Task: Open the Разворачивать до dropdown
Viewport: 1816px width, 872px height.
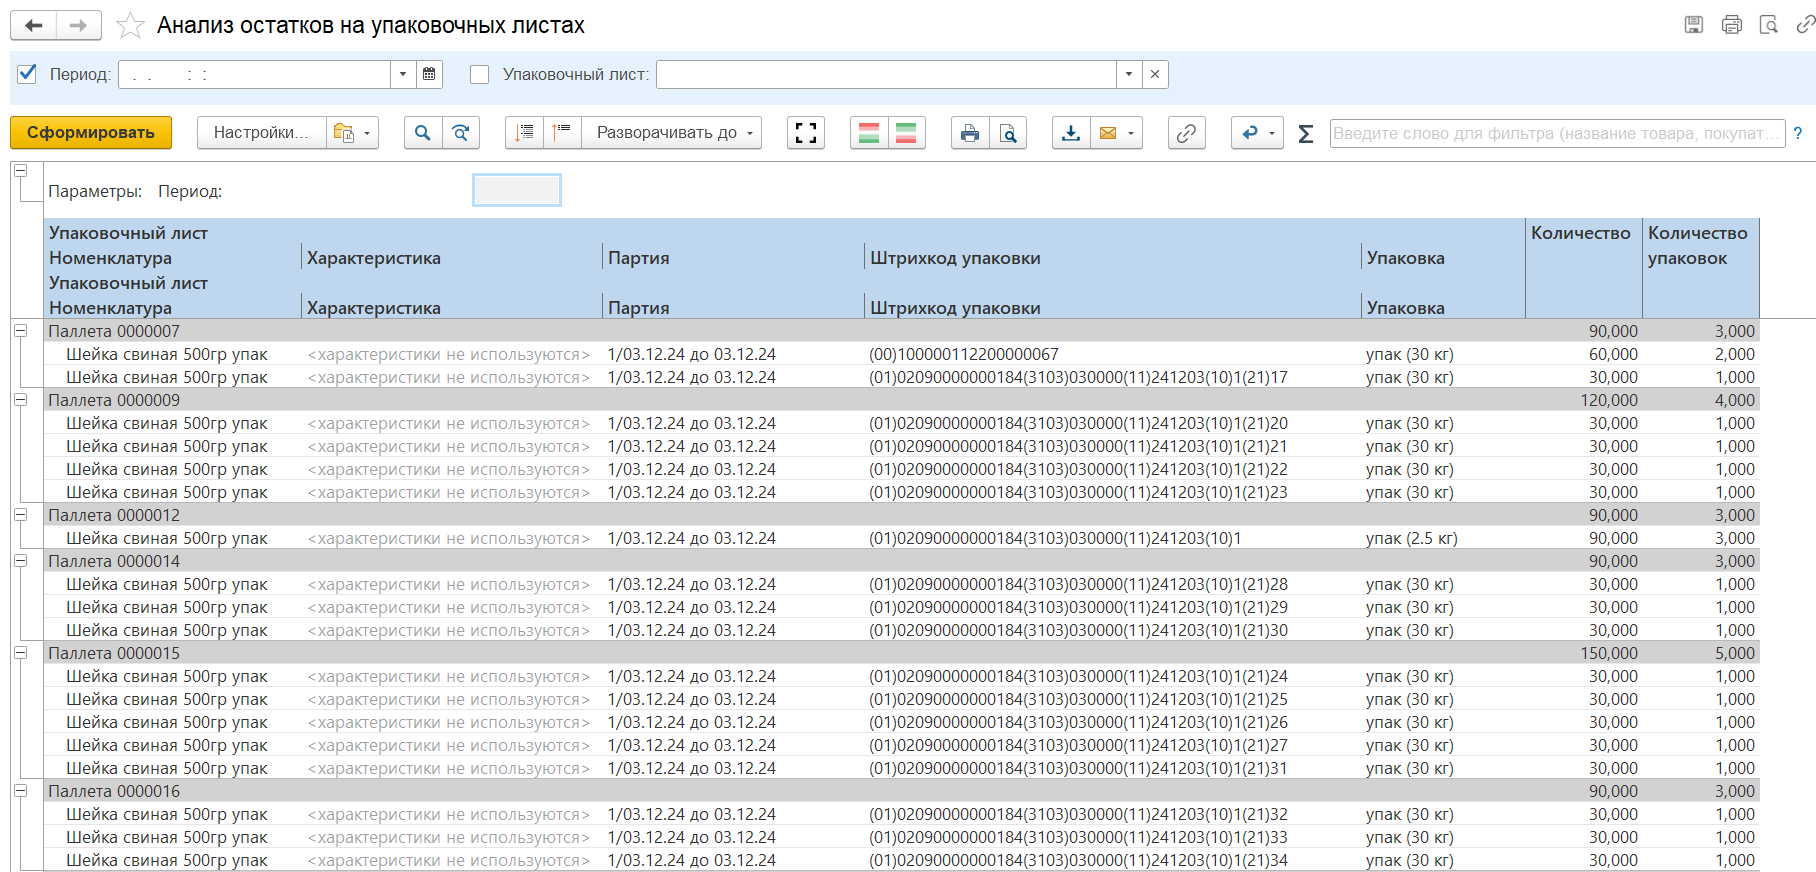Action: coord(674,133)
